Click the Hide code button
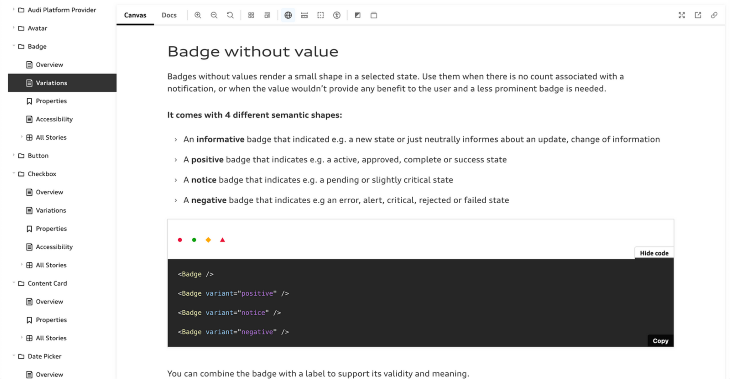Image resolution: width=730 pixels, height=379 pixels. 654,253
